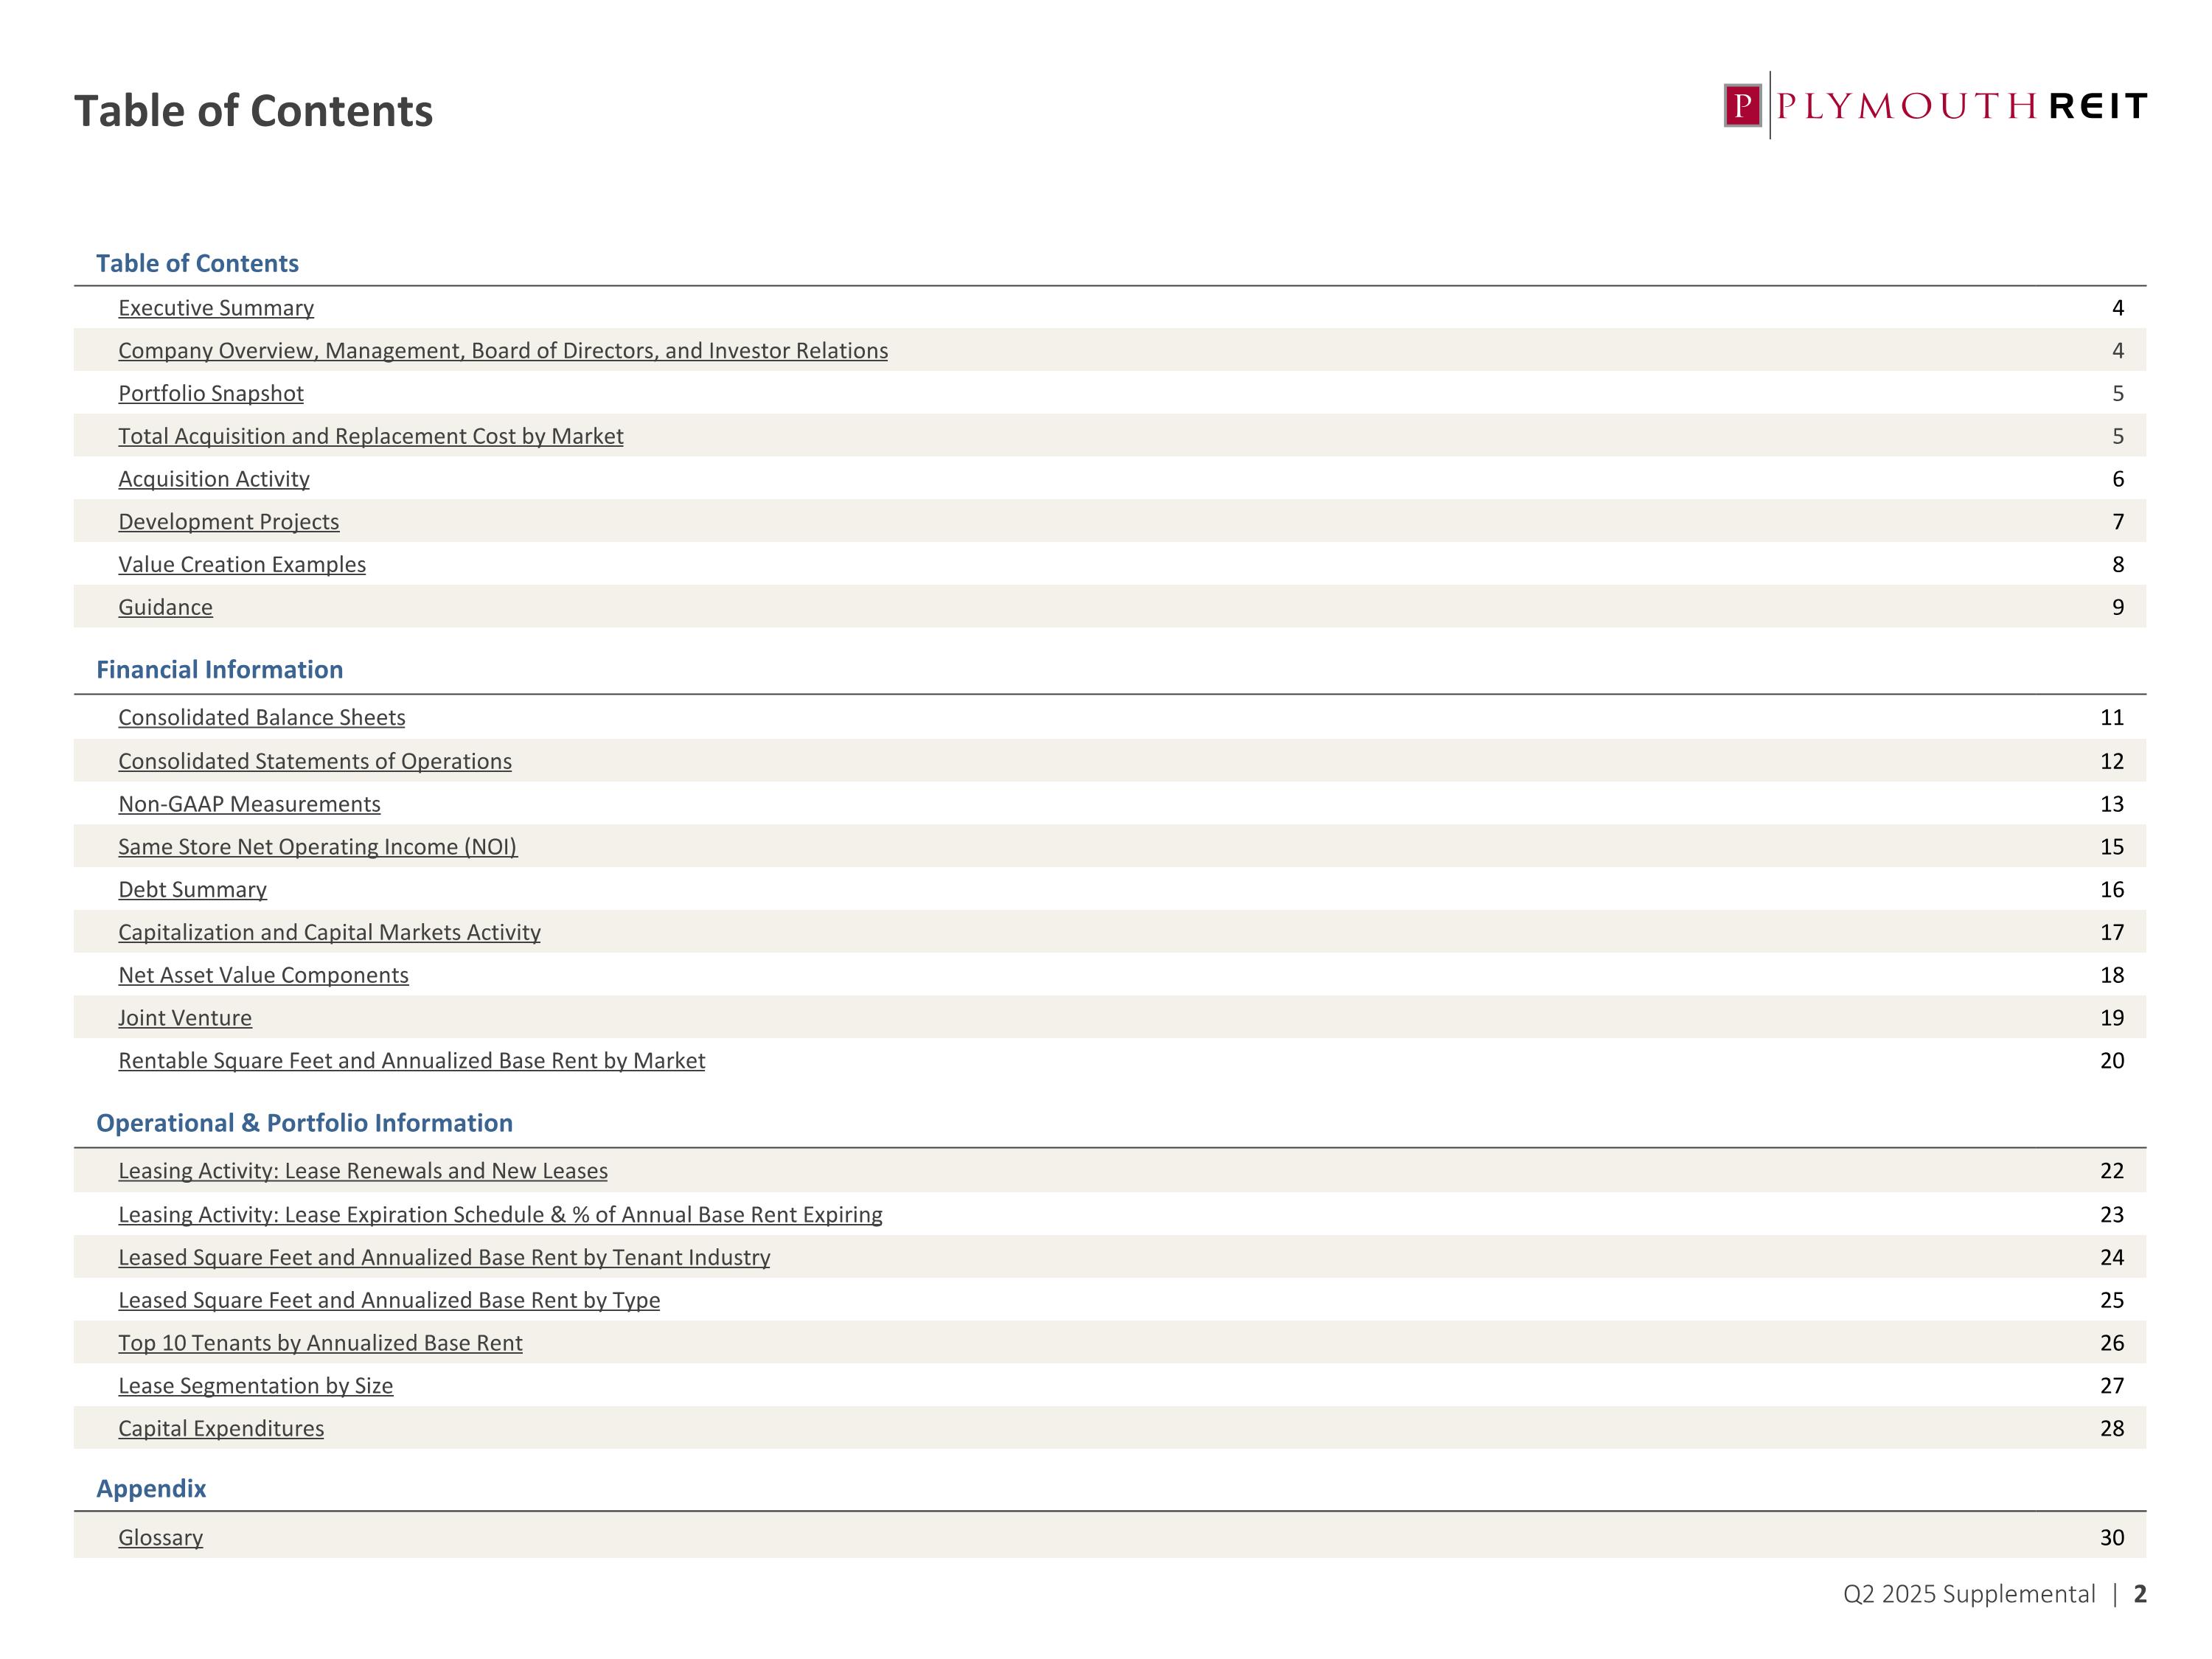Open Capitalization and Capital Markets Activity
This screenshot has height=1659, width=2212.
[329, 933]
